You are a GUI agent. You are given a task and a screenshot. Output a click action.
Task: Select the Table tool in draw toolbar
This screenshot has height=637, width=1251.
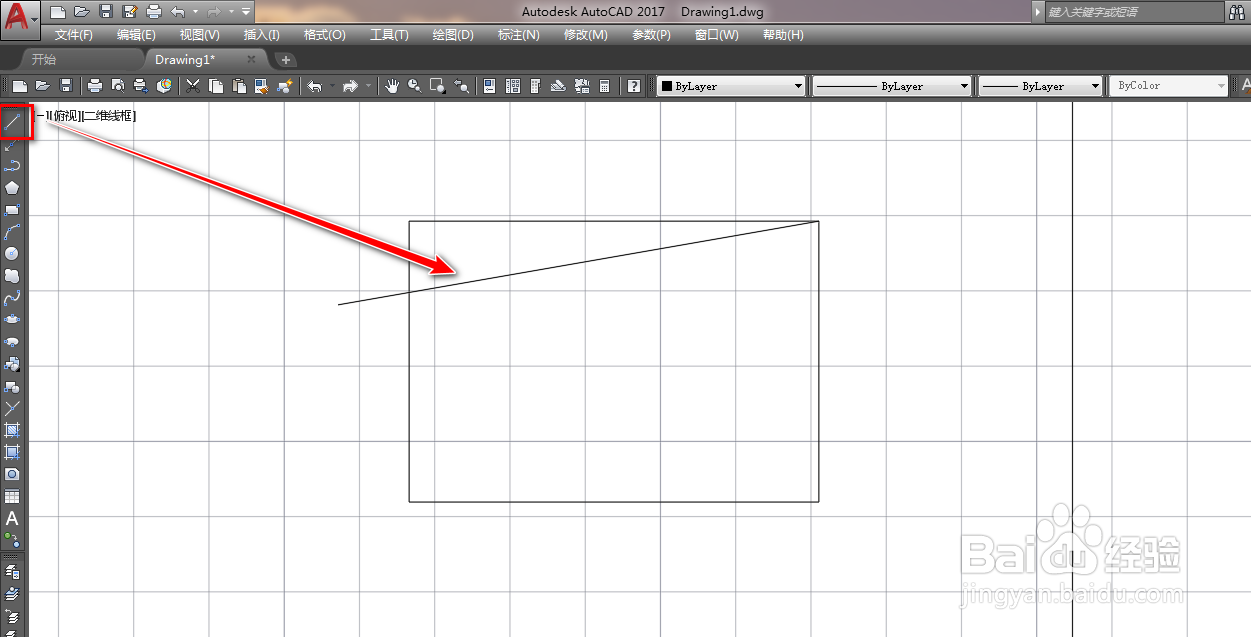[12, 496]
